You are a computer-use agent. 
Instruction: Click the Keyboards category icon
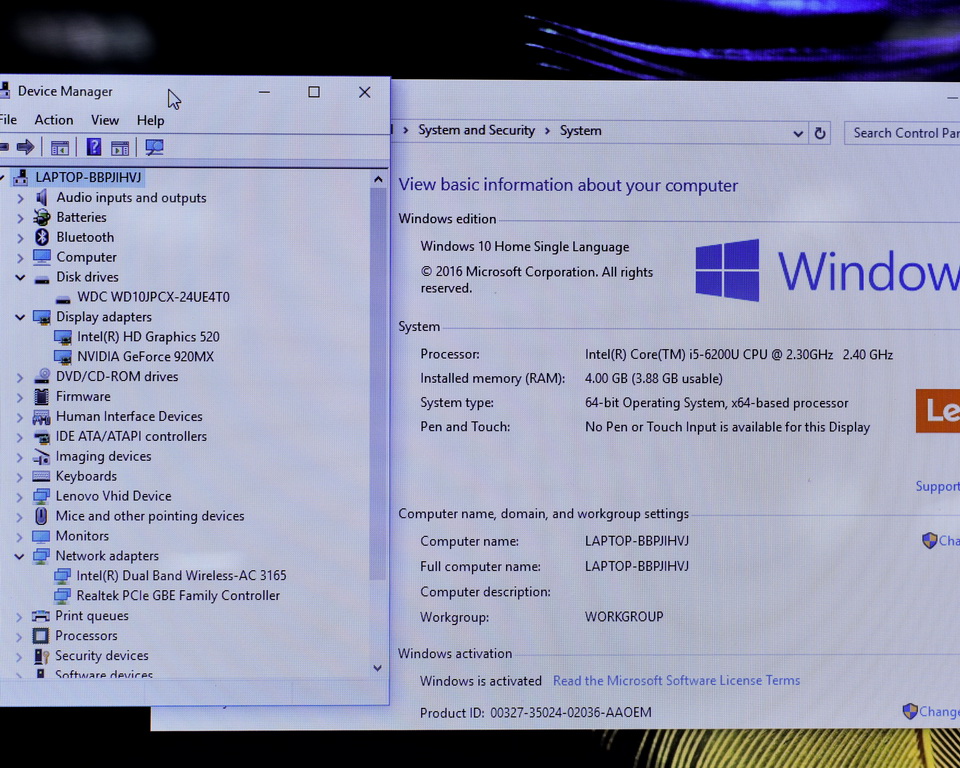coord(41,476)
